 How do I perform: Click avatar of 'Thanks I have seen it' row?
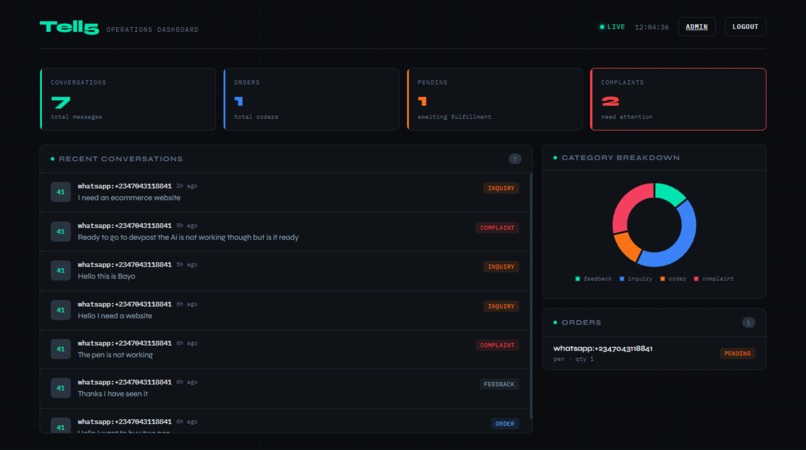[x=61, y=388]
